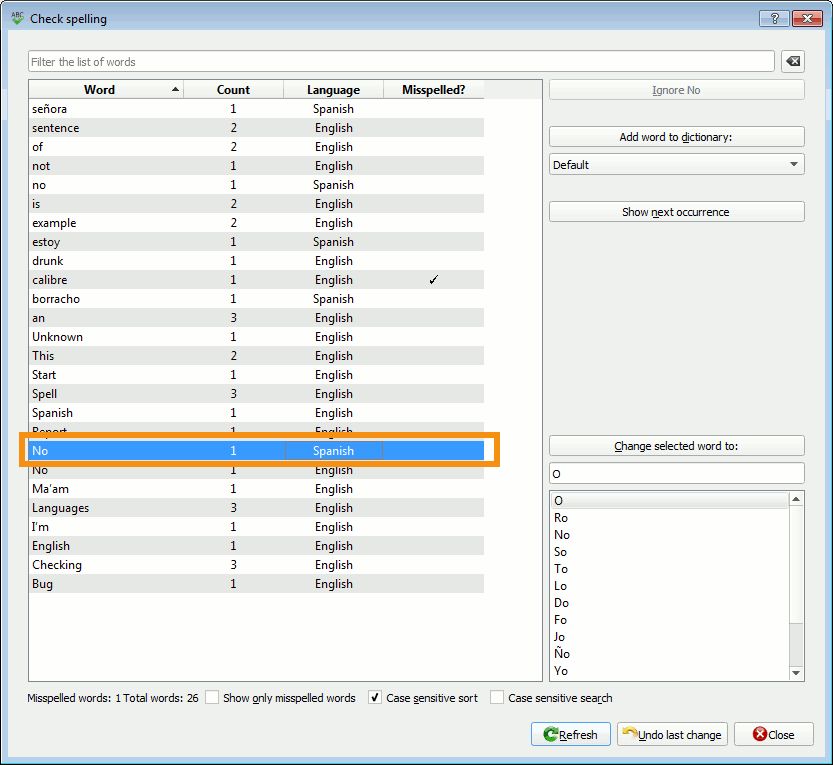Focus the replacement word field containing O

pyautogui.click(x=676, y=473)
